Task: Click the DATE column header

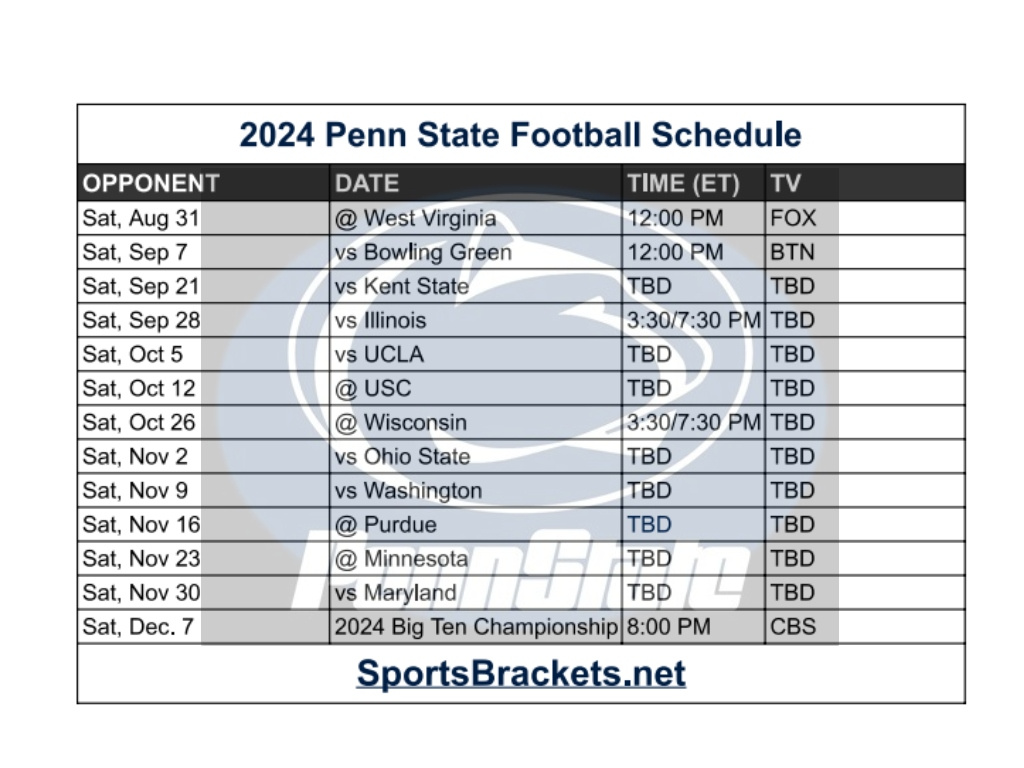Action: pyautogui.click(x=367, y=184)
